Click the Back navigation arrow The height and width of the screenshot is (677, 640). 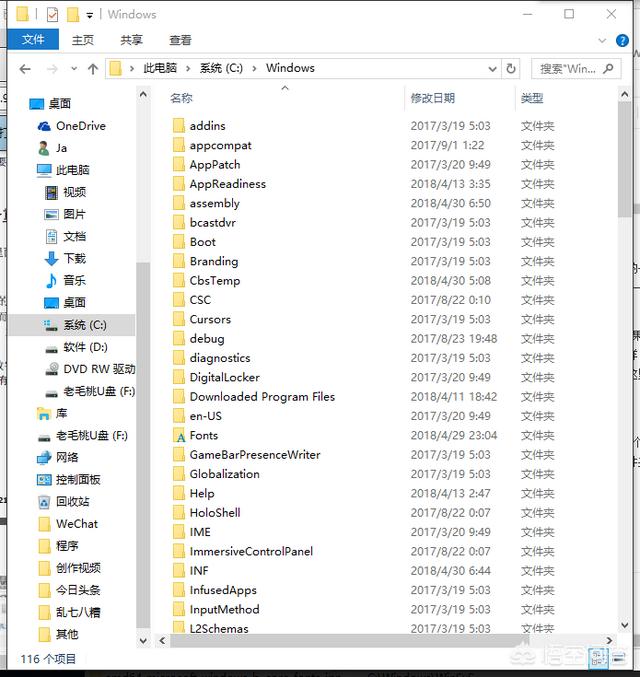click(25, 69)
